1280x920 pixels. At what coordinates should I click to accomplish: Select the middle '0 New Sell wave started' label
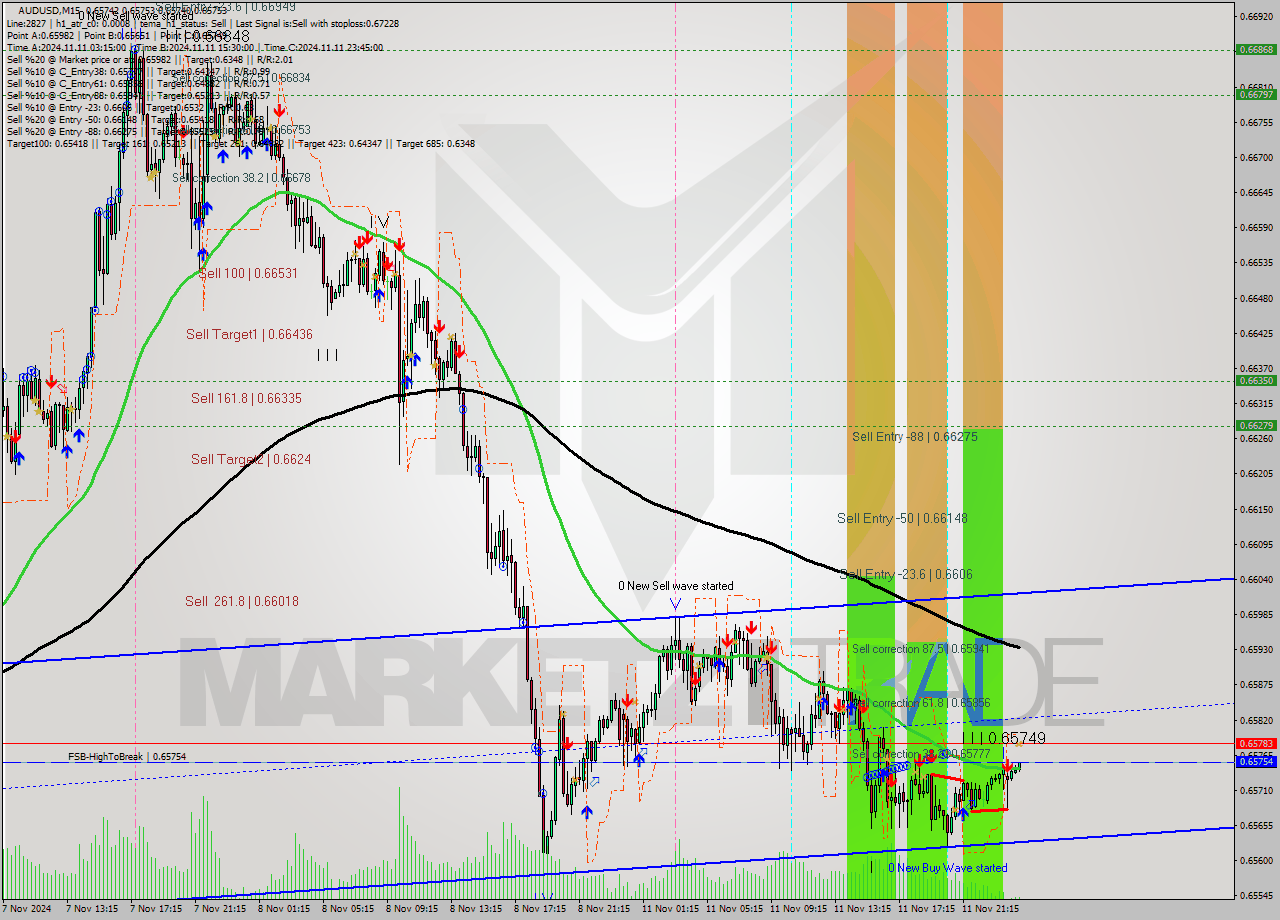(675, 586)
